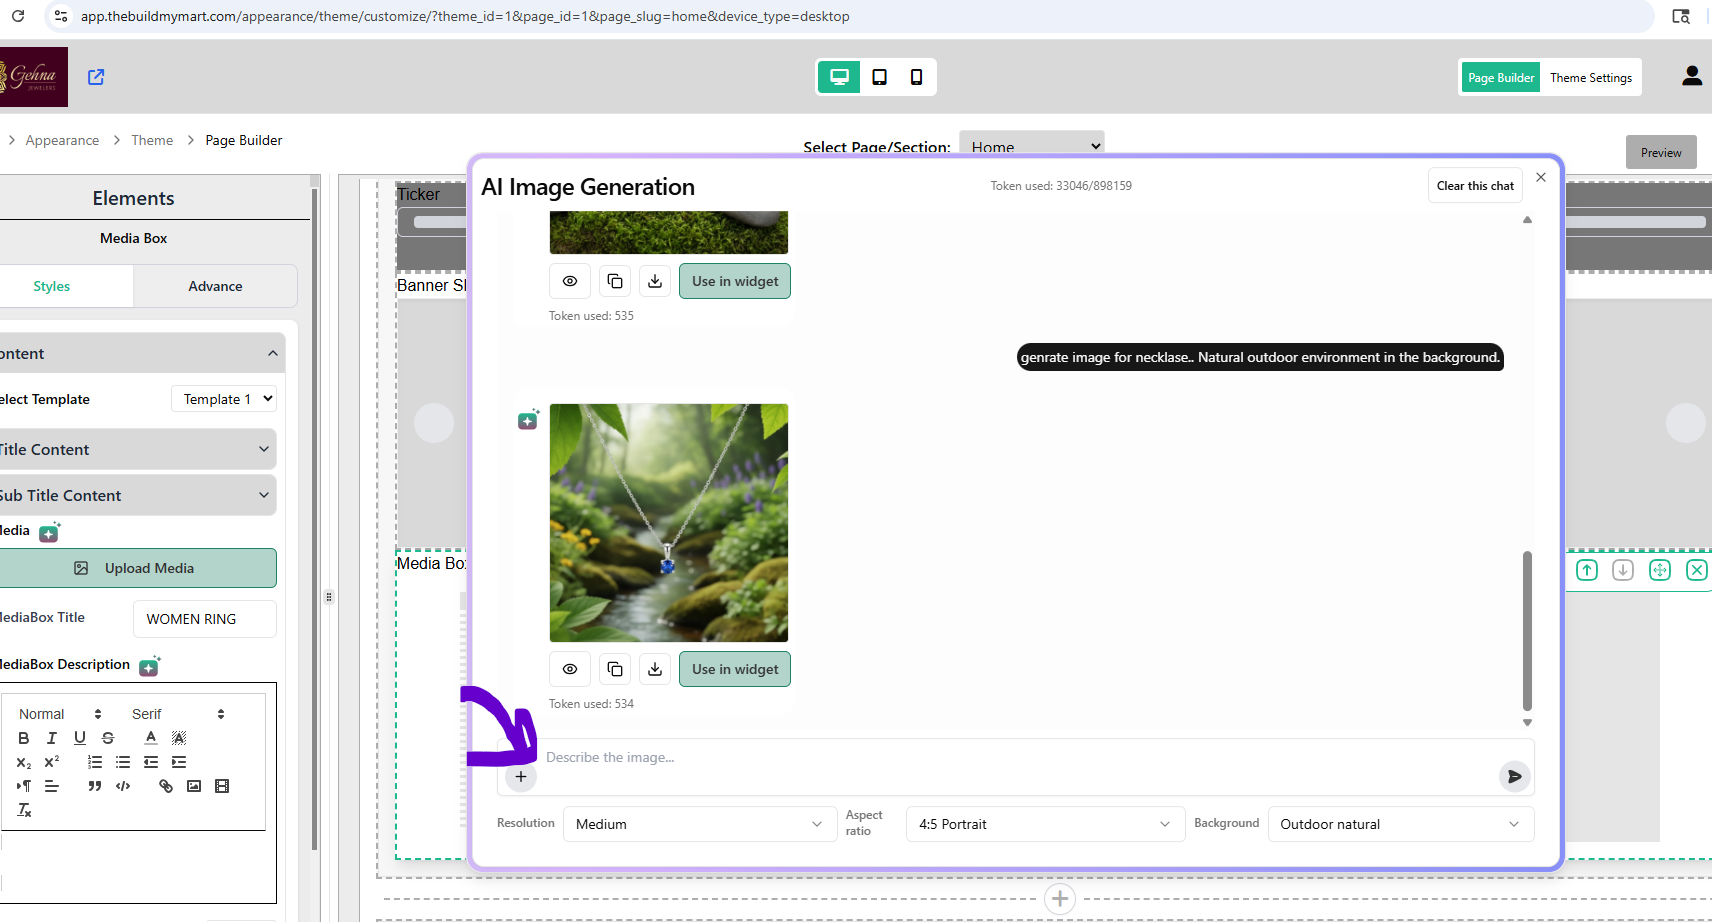This screenshot has width=1712, height=922.
Task: Copy the upper generated image (535 tokens)
Action: [x=615, y=281]
